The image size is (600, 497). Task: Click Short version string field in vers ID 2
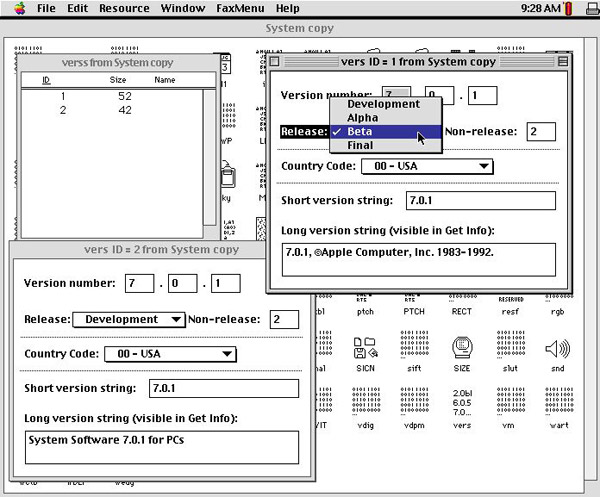pos(222,388)
